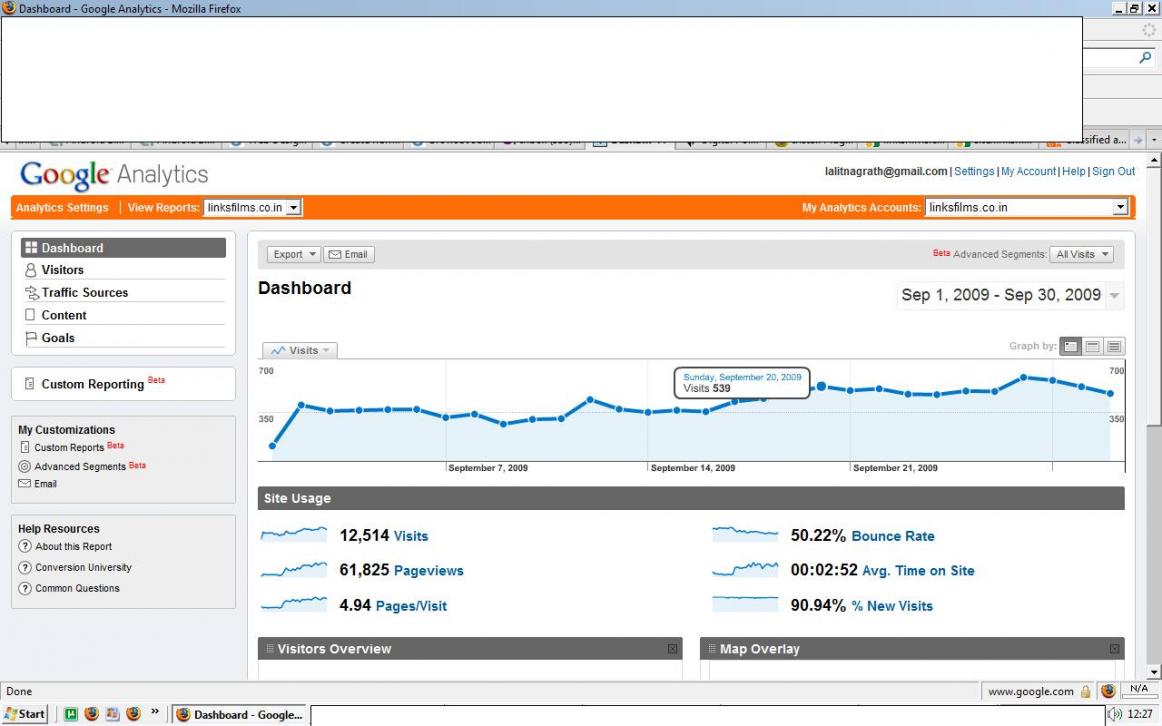
Task: Close the Visitors Overview widget
Action: 672,649
